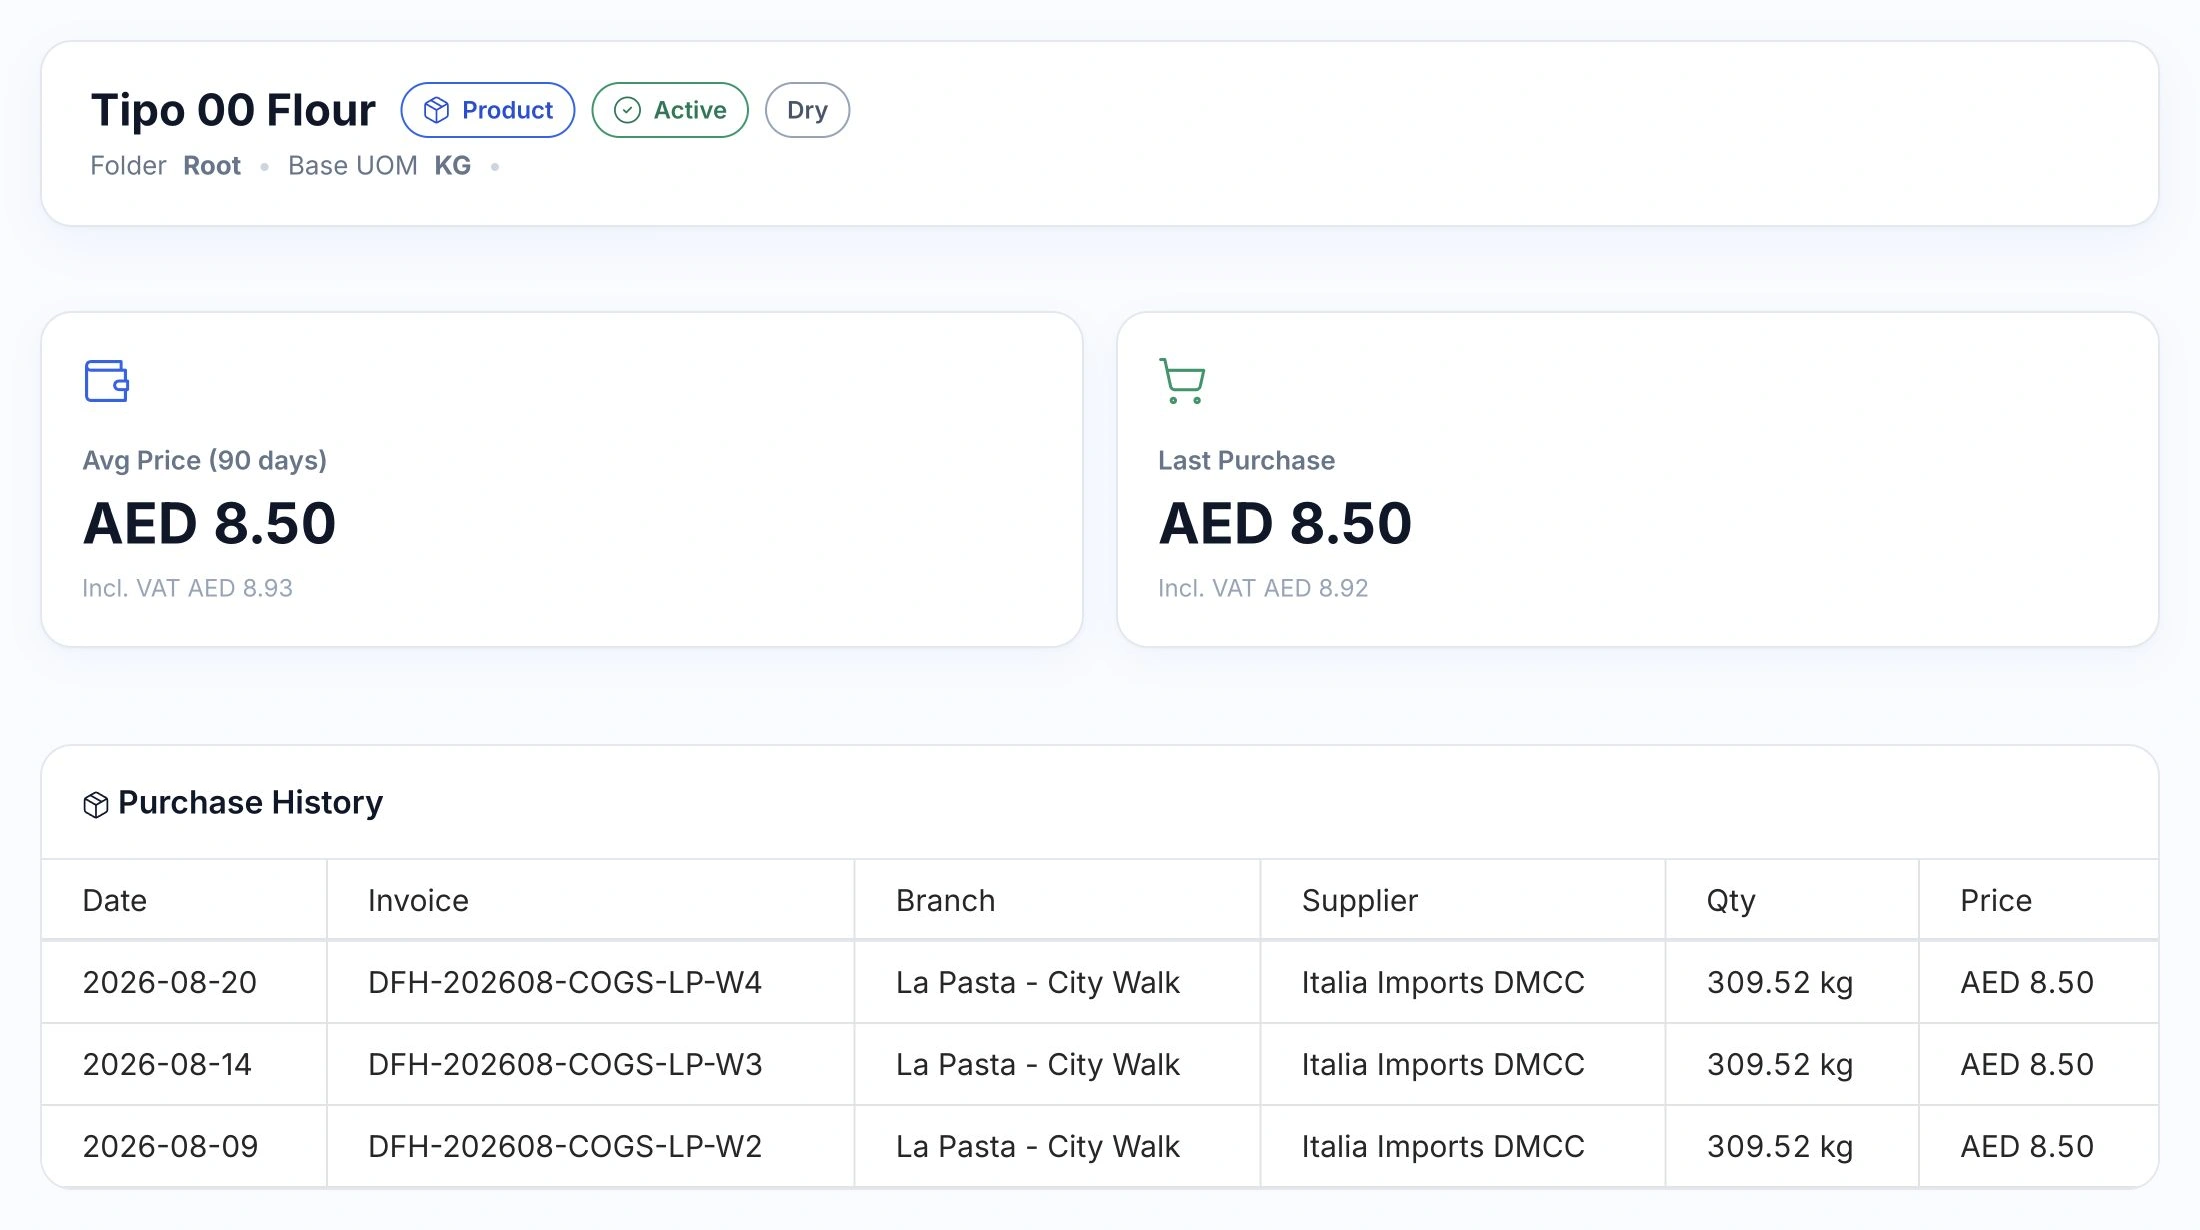The image size is (2200, 1230).
Task: Click the shopping cart icon above Last Purchase
Action: [x=1182, y=381]
